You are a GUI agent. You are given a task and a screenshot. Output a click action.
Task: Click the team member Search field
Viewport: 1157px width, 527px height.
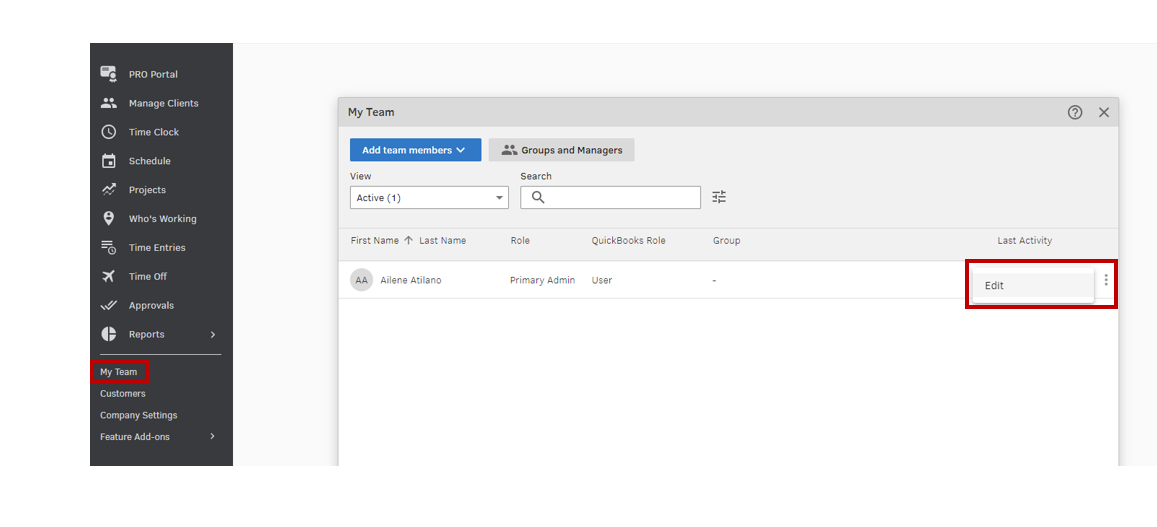(x=620, y=198)
